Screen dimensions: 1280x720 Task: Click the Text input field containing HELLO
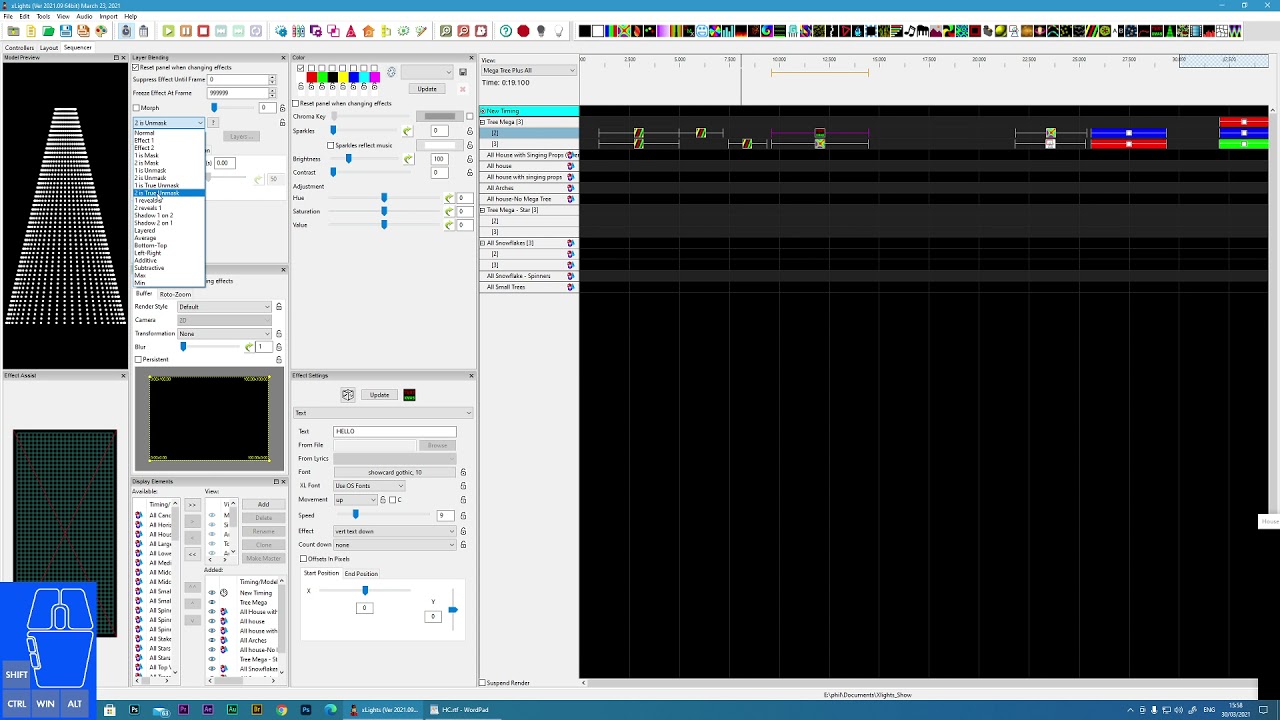coord(394,431)
